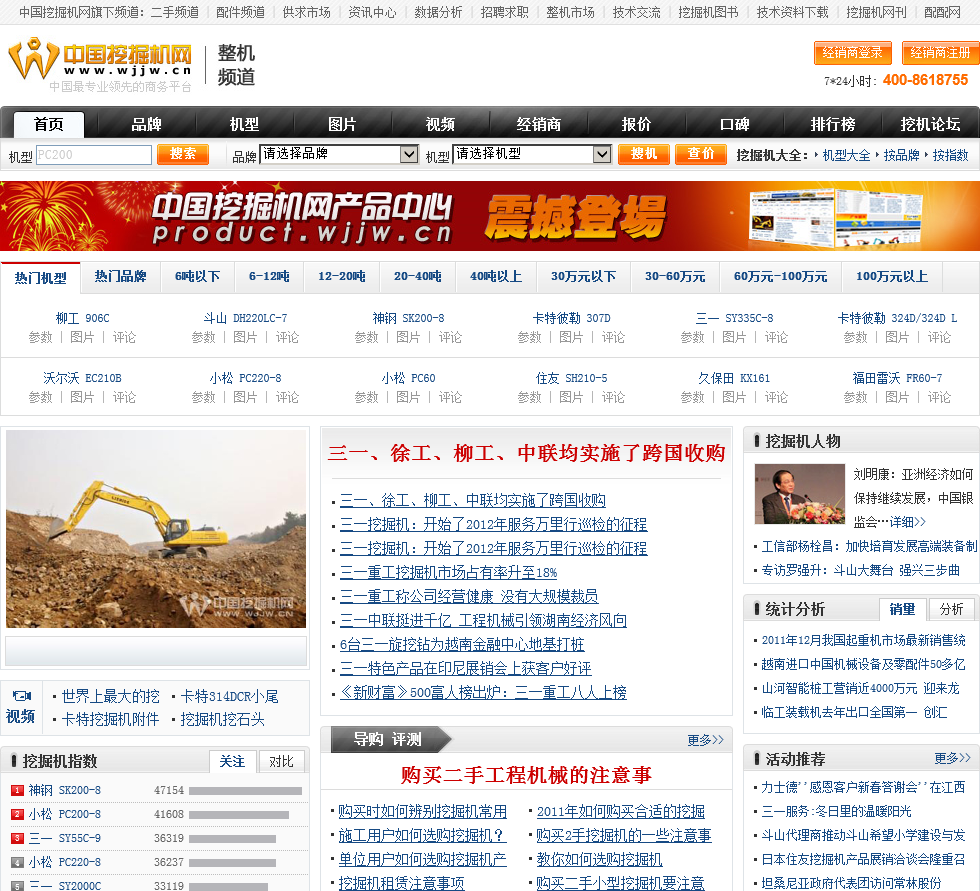Image resolution: width=980 pixels, height=891 pixels.
Task: Open 挖掘机挖石头 video link
Action: pyautogui.click(x=222, y=719)
